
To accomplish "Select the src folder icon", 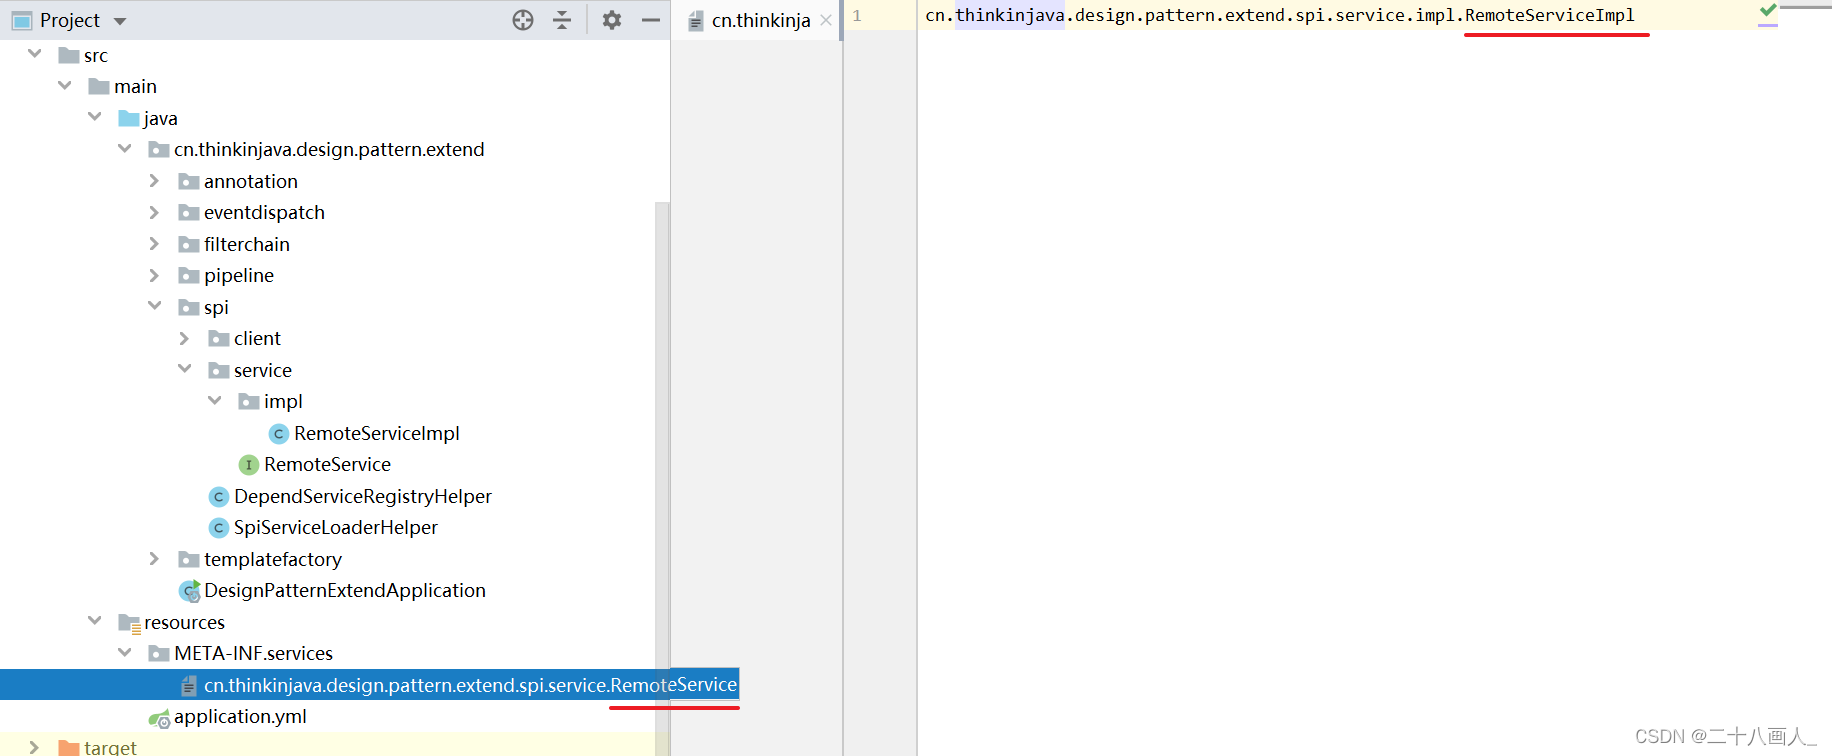I will click(x=69, y=55).
